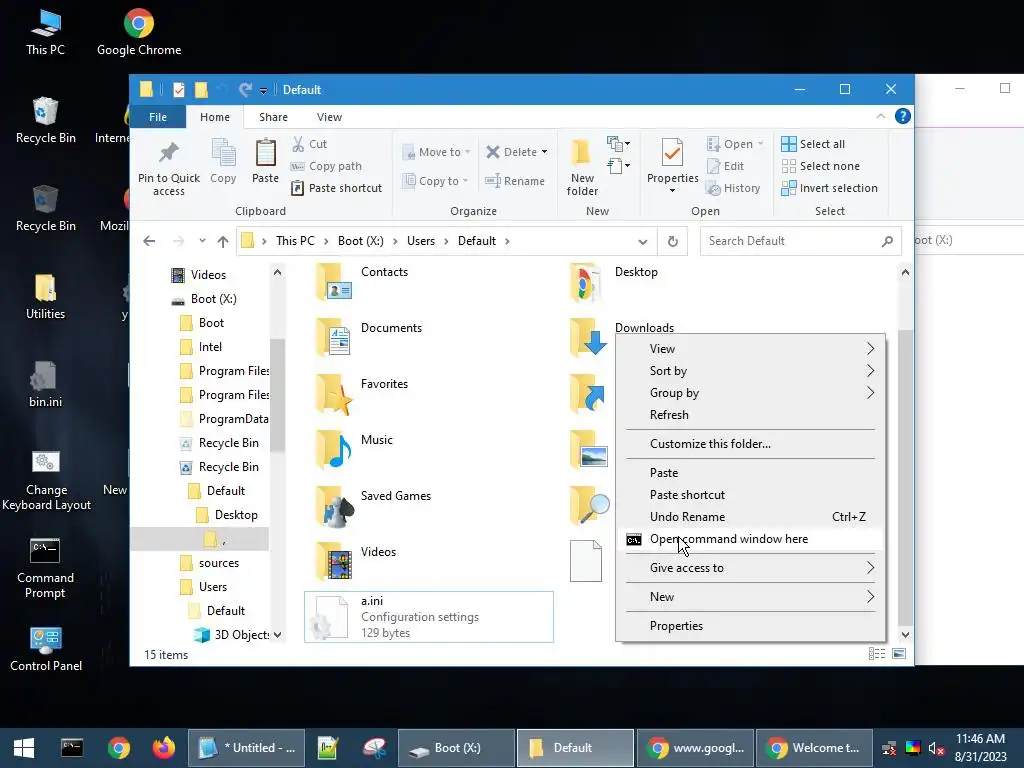
Task: Expand the address bar history dropdown
Action: [643, 242]
